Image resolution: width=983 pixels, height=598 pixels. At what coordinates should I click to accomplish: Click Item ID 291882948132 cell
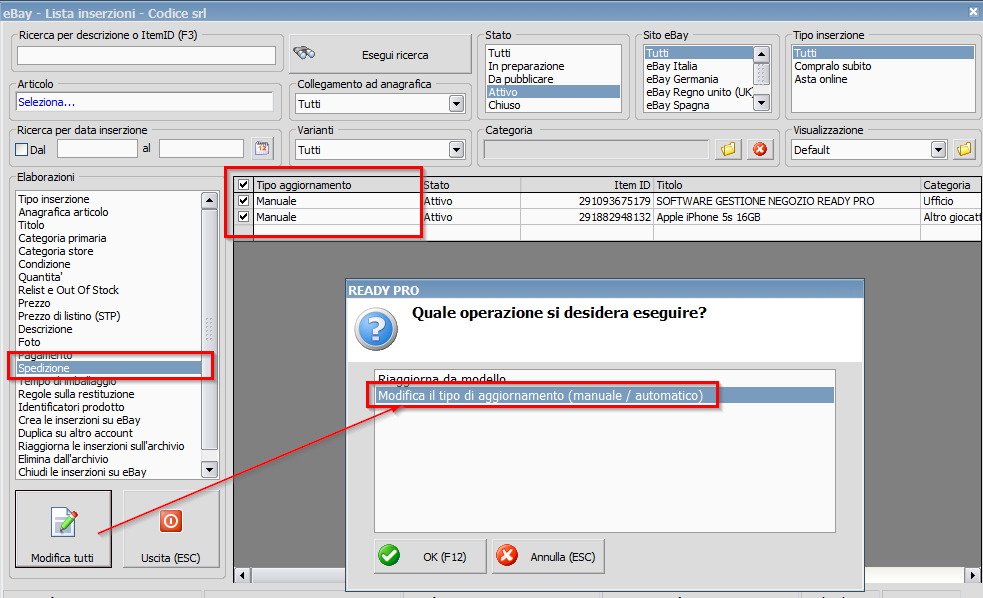tap(587, 217)
